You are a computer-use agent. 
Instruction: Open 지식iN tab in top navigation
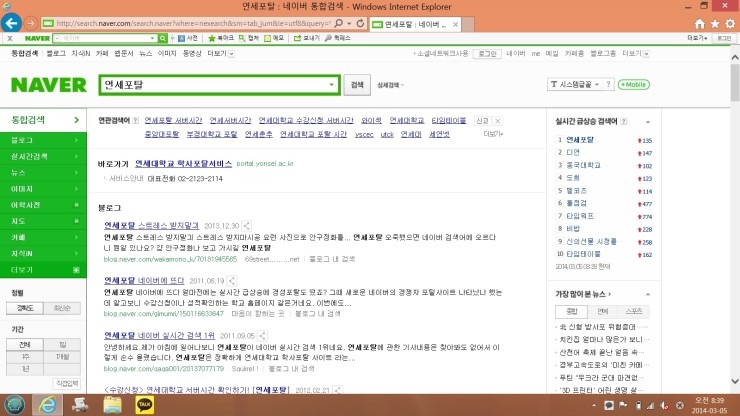point(80,54)
